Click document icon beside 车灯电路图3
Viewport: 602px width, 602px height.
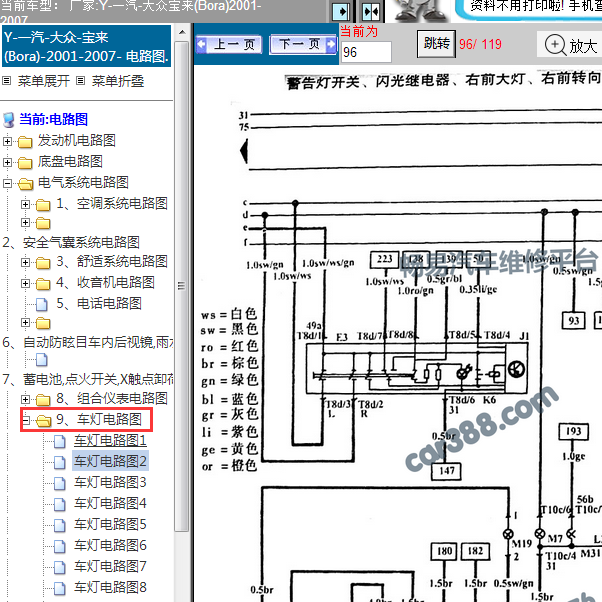(x=60, y=483)
